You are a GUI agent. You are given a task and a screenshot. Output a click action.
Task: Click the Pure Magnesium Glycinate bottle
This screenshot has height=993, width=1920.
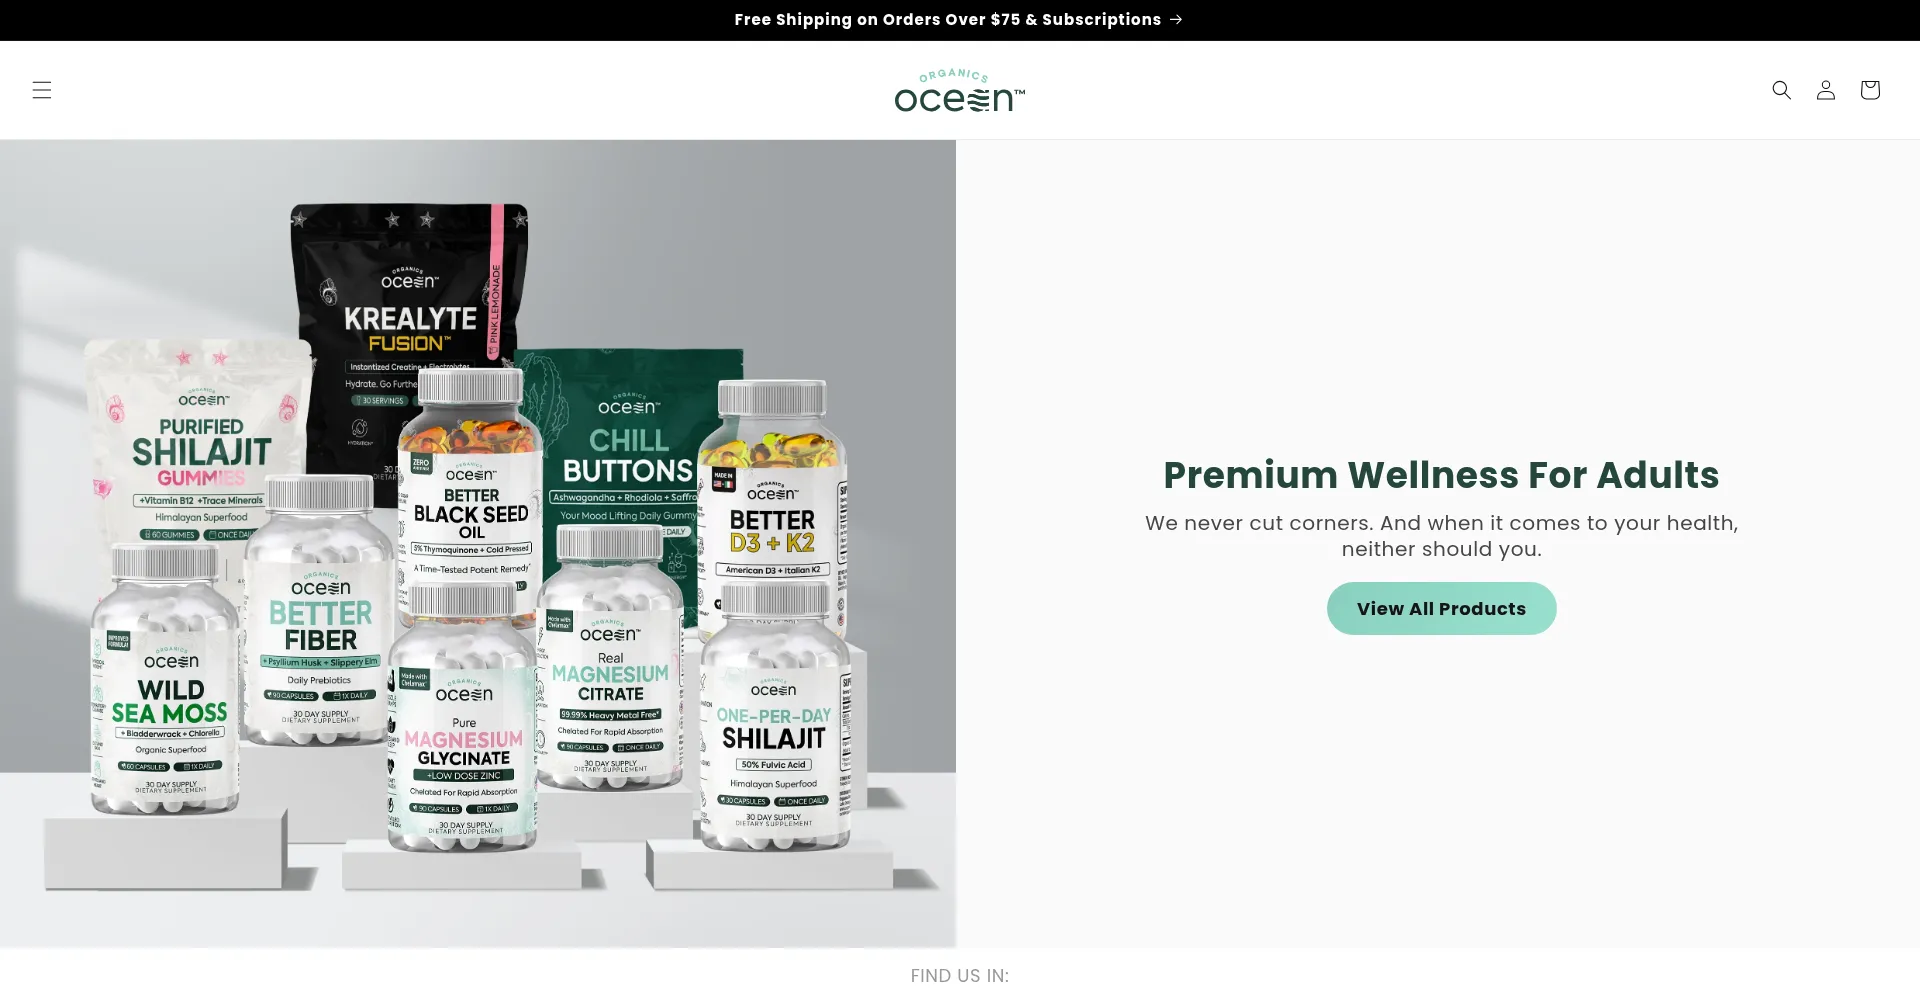(463, 720)
